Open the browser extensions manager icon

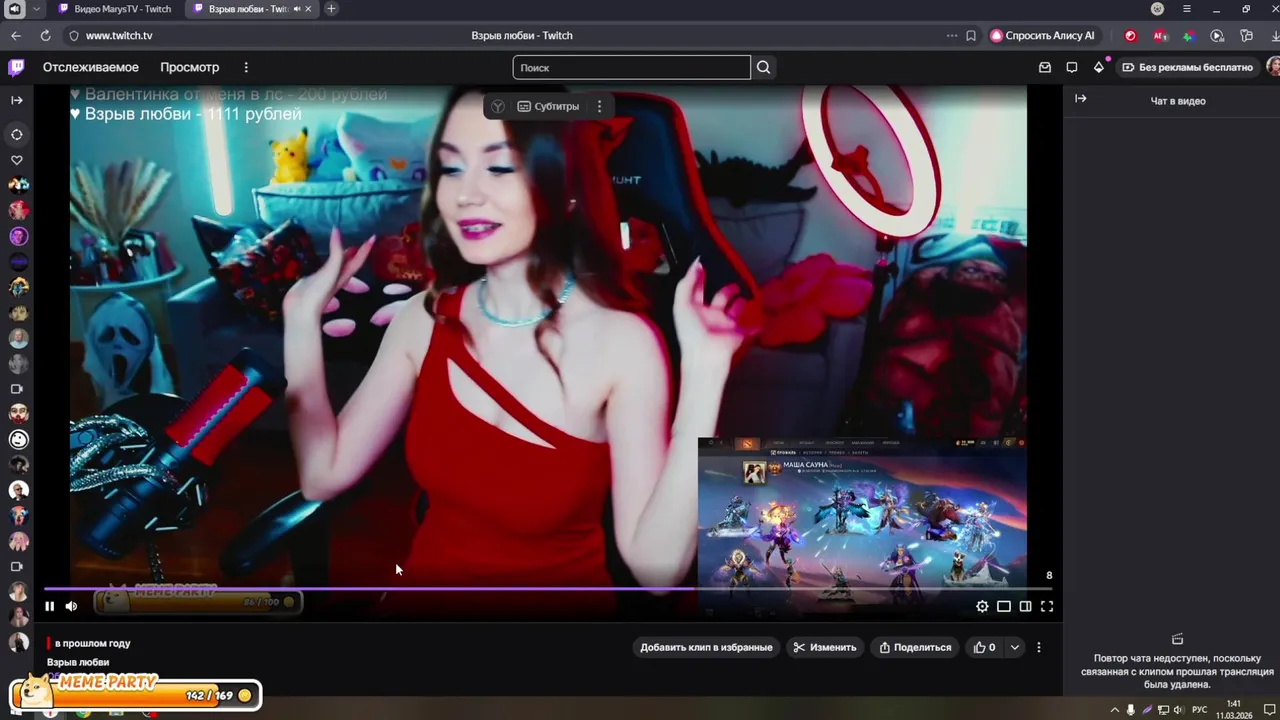pyautogui.click(x=1246, y=35)
